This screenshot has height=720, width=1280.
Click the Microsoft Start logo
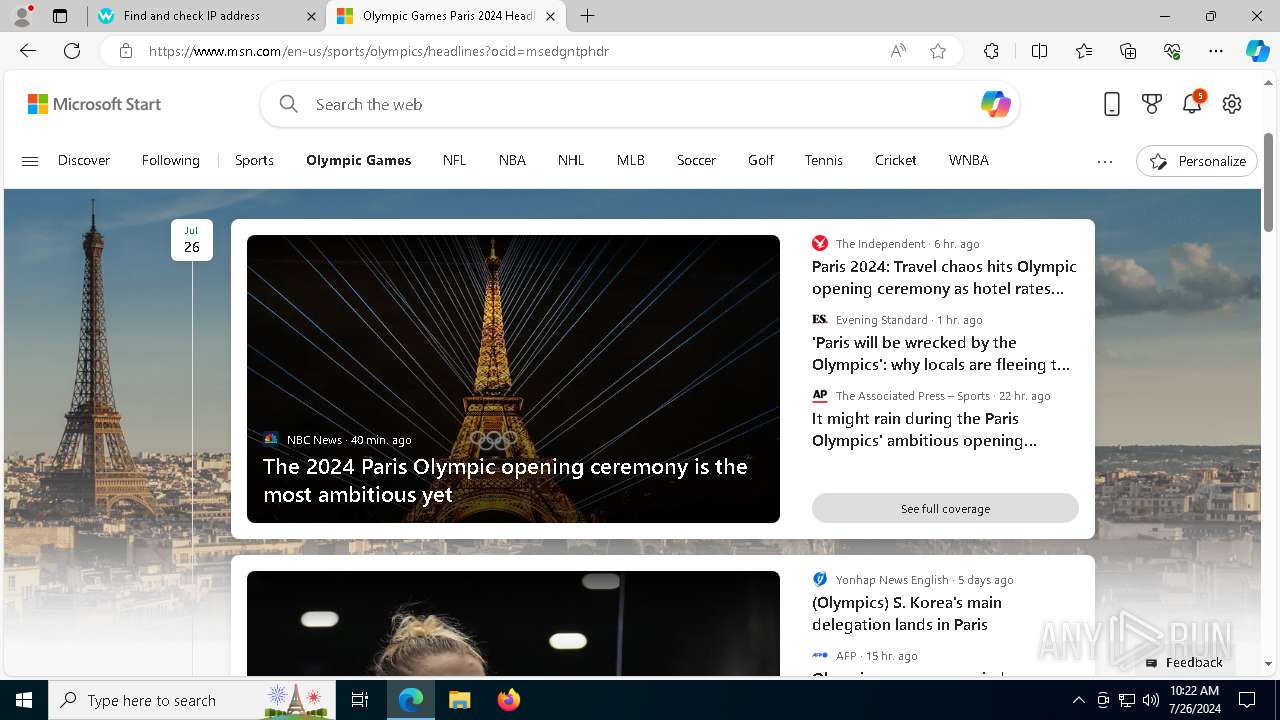click(x=94, y=104)
